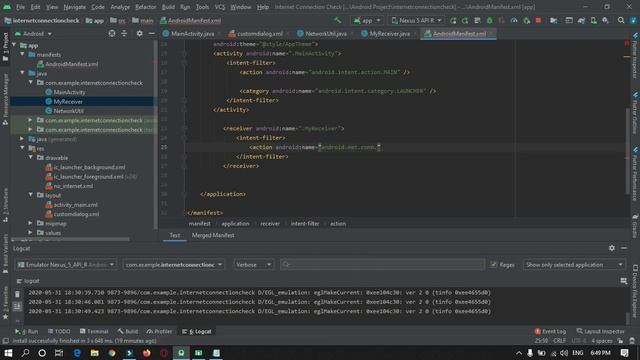The height and width of the screenshot is (360, 640).
Task: Select no_internet.xml in drawable
Action: 73,186
